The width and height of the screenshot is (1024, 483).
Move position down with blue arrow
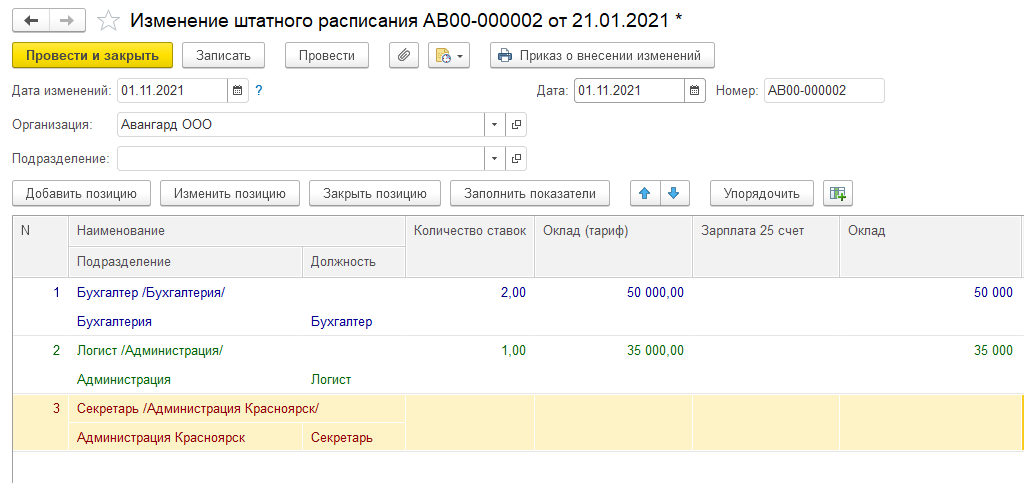[x=674, y=193]
